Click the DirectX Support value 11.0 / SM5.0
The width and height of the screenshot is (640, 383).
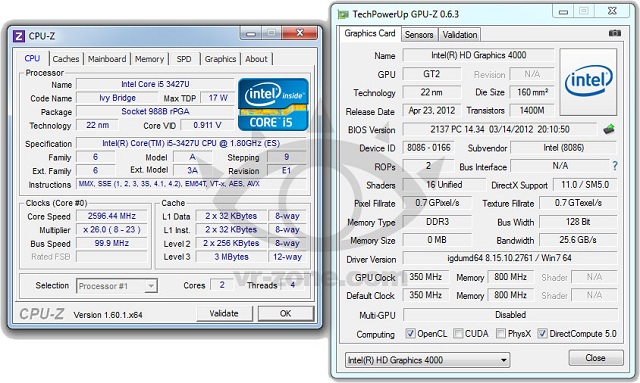(585, 185)
